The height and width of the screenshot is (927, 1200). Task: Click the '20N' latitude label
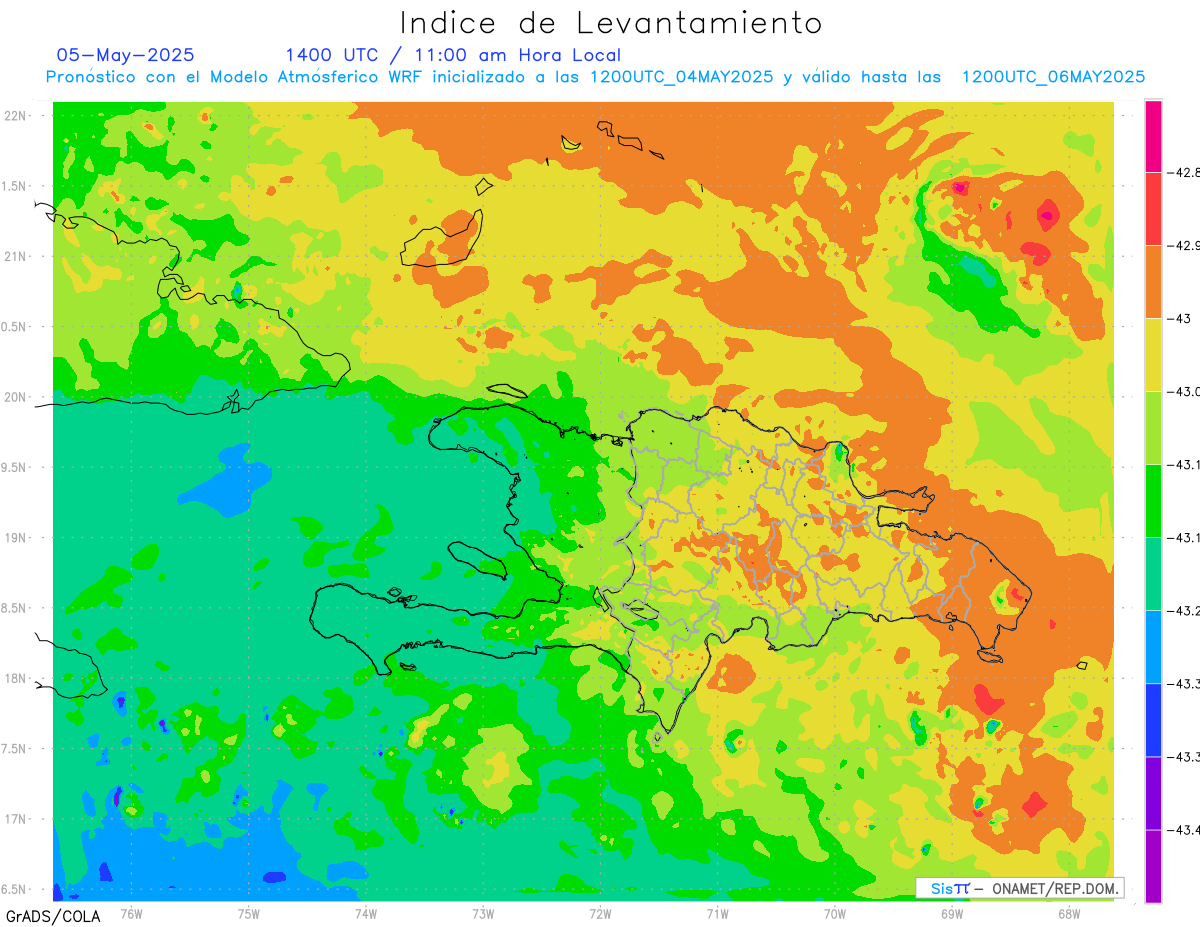tap(15, 397)
